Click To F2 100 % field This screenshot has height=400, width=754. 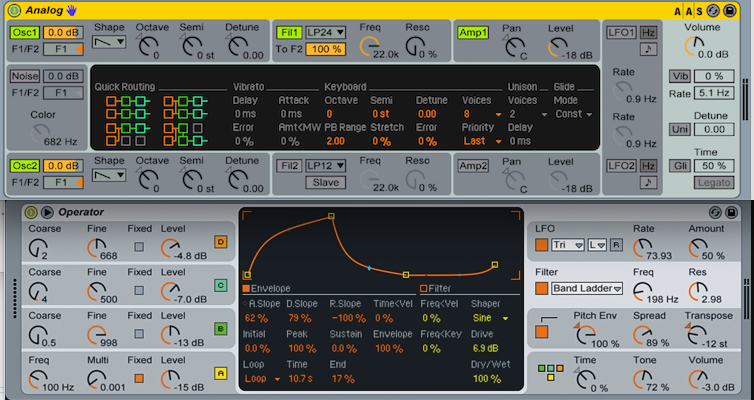click(x=326, y=49)
